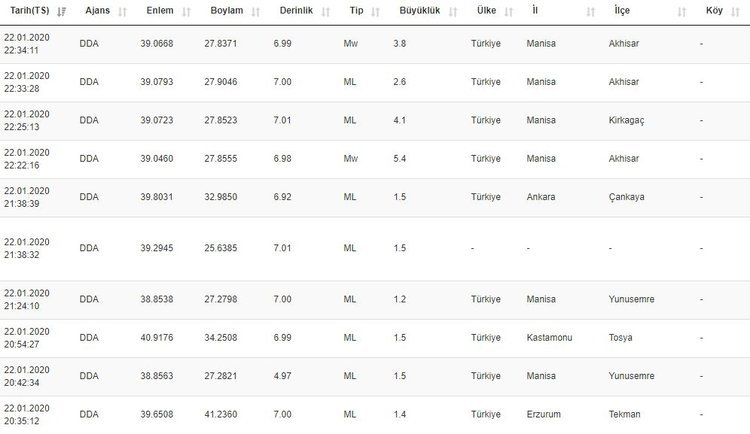This screenshot has width=750, height=434.
Task: Sort by İlçe using its arrow icon
Action: click(682, 12)
